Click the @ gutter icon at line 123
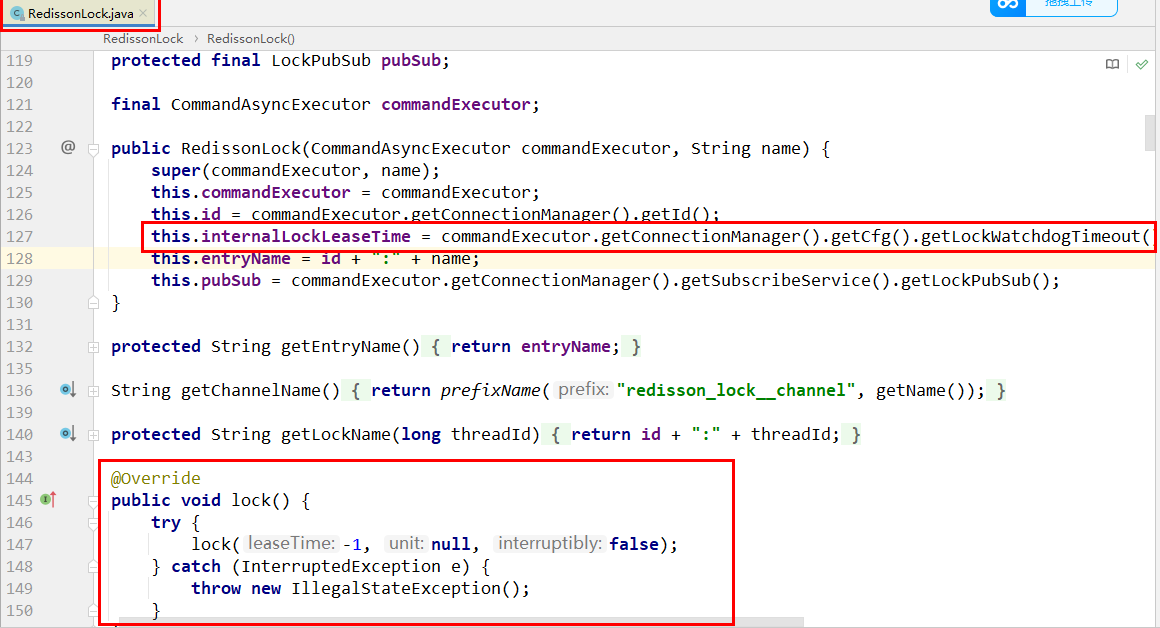1160x628 pixels. pyautogui.click(x=68, y=147)
